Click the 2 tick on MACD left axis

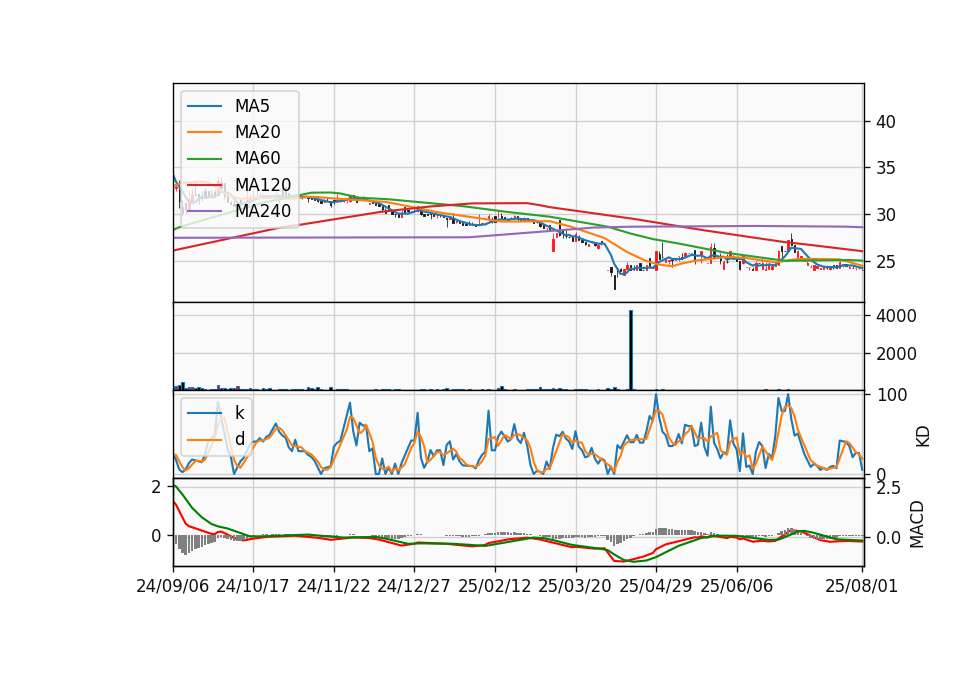click(157, 487)
